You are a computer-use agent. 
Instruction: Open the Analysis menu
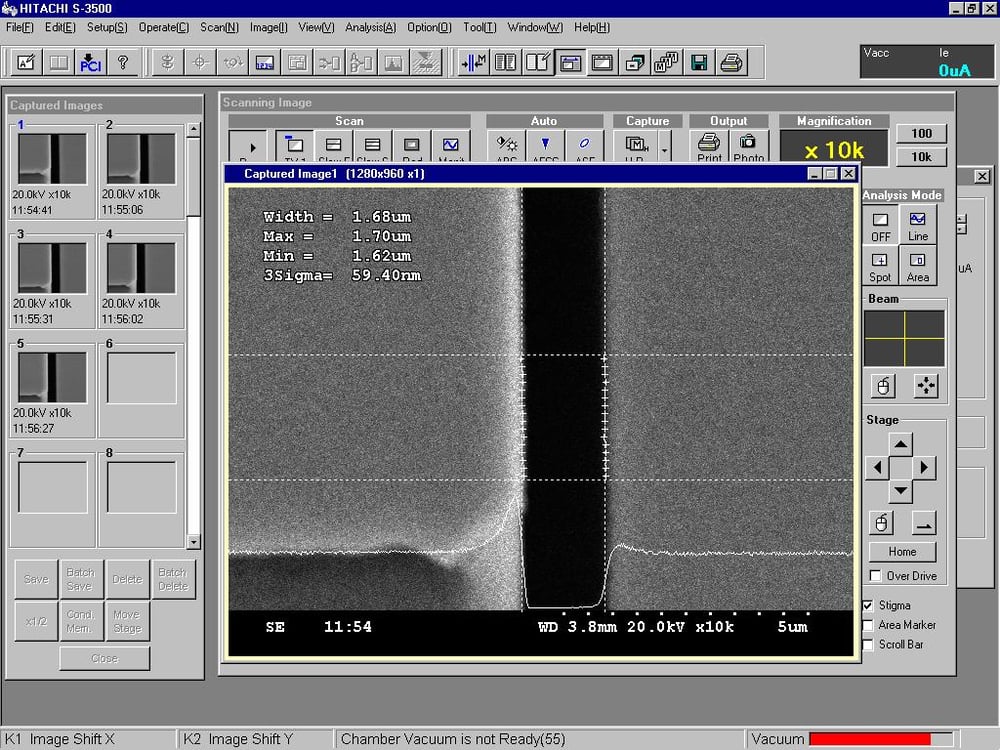370,28
